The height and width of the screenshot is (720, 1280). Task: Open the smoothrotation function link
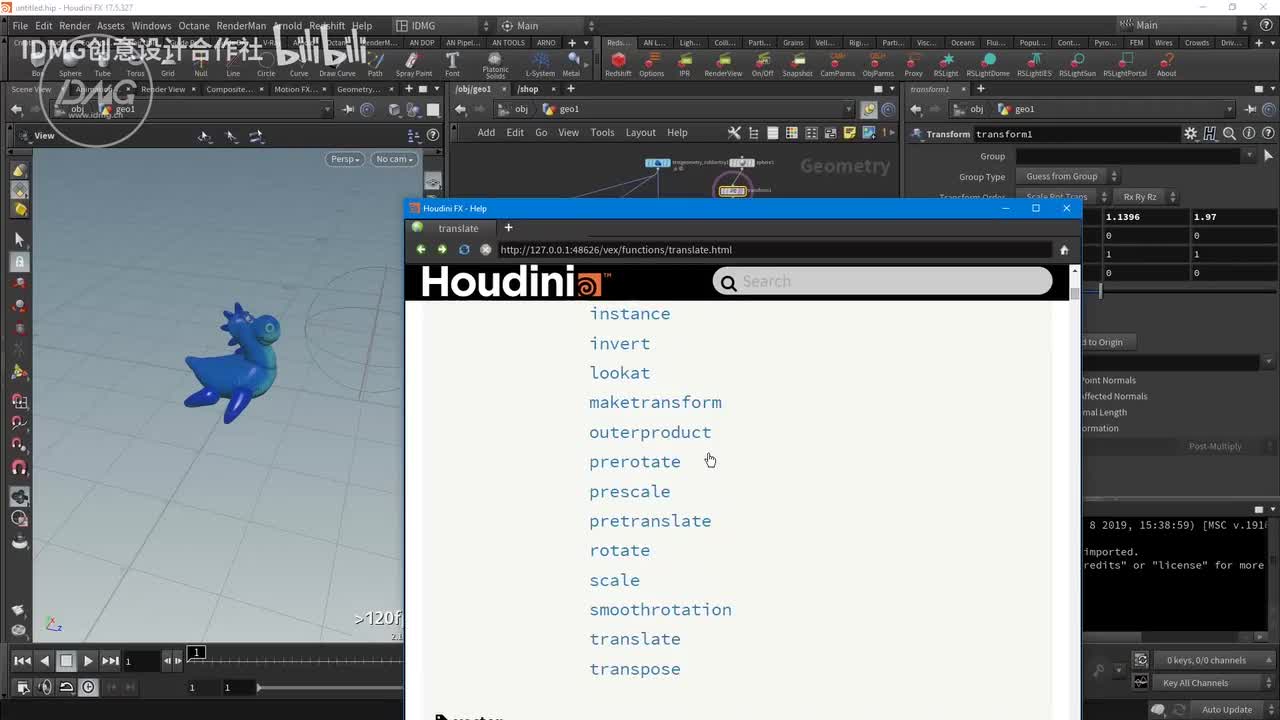pos(660,609)
